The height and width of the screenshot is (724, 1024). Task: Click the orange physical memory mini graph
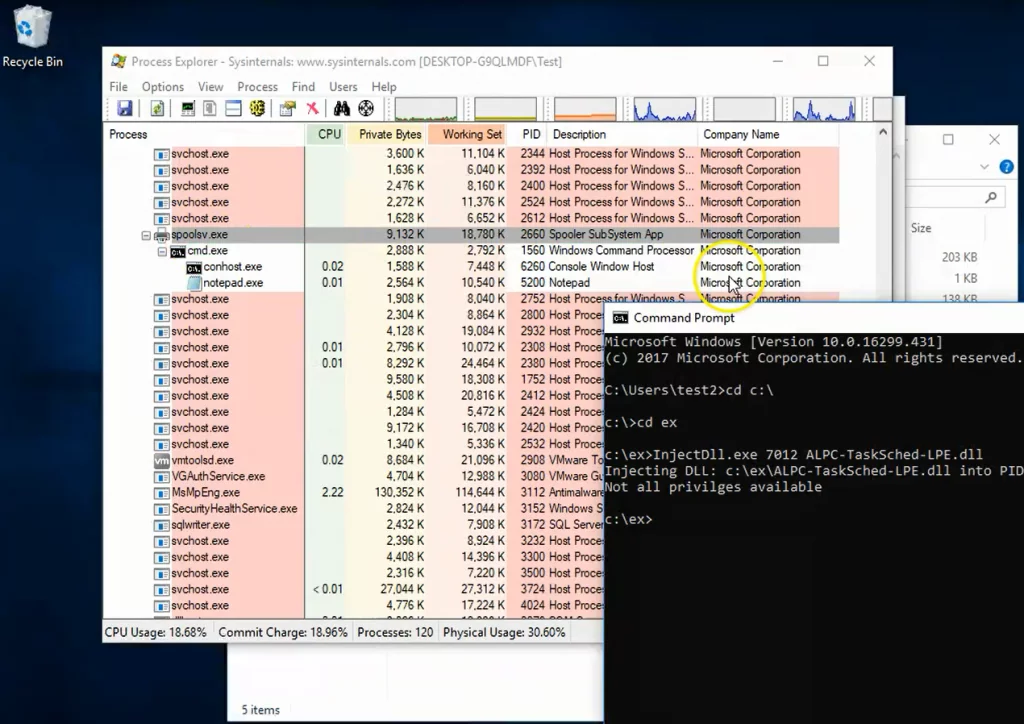pyautogui.click(x=585, y=109)
